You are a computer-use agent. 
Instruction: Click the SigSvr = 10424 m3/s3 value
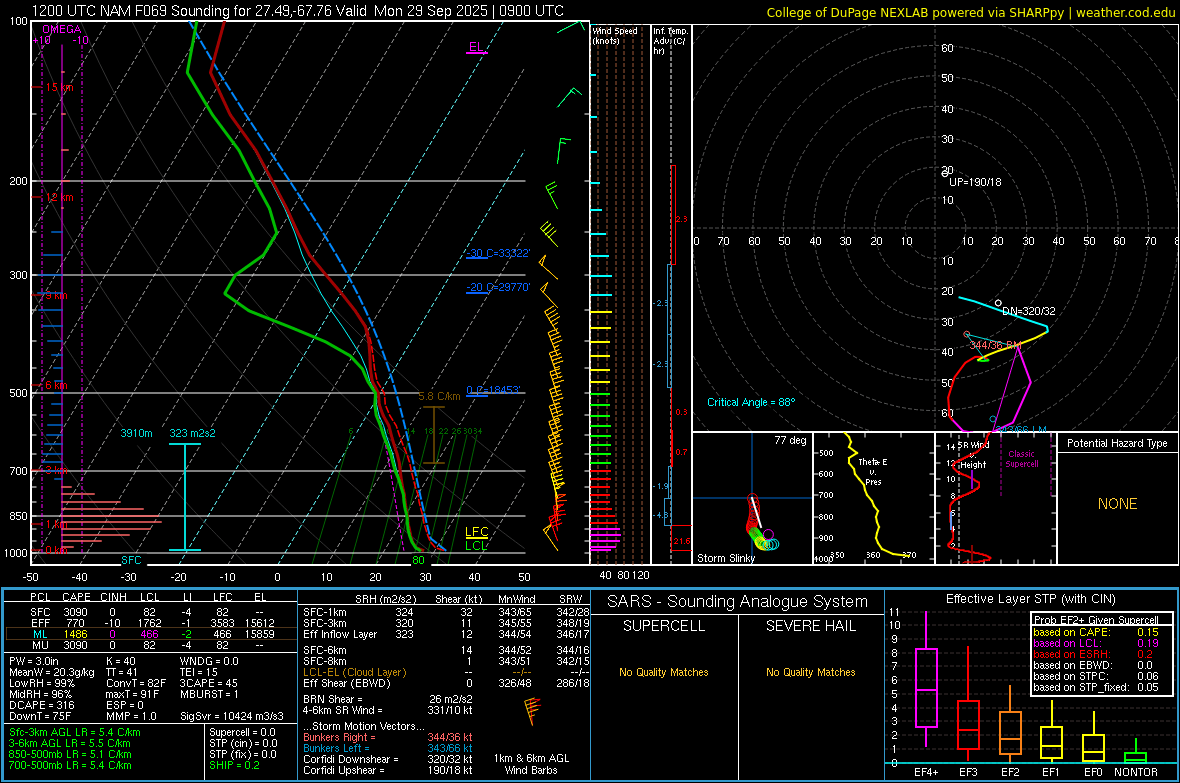pos(232,716)
